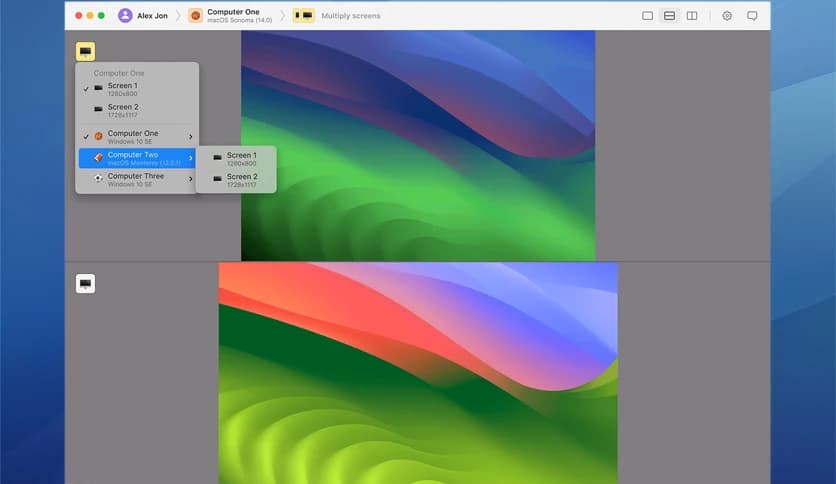Select Computer One Windows 10 SE menu entry
Screen dimensions: 836x484
coord(138,137)
